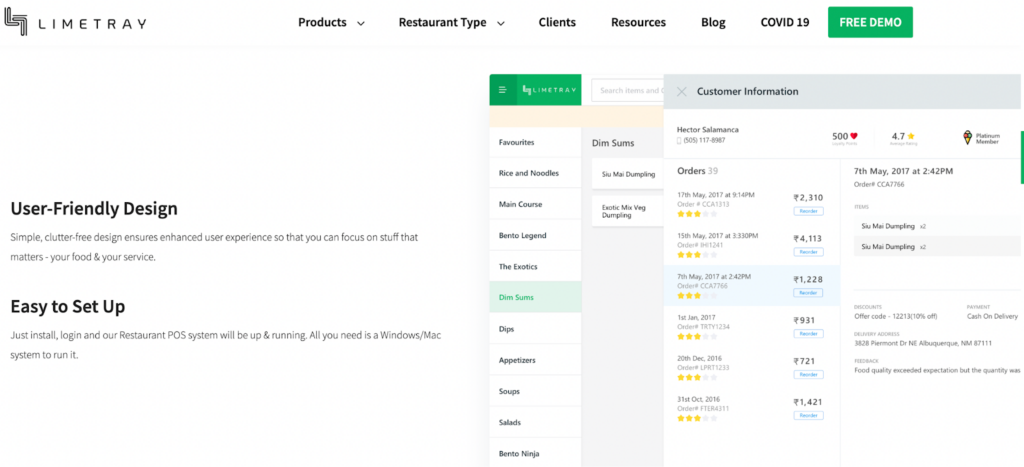This screenshot has width=1024, height=467.
Task: Click the average rating star icon
Action: pos(911,137)
